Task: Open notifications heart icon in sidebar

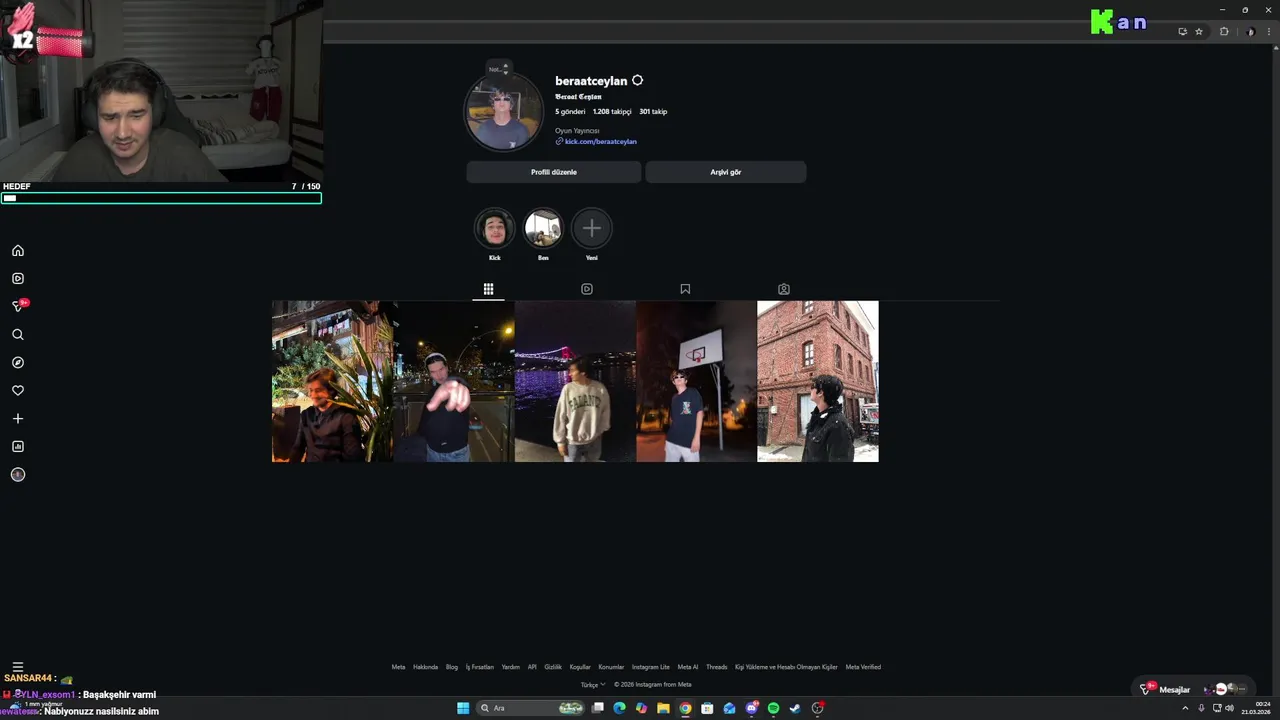Action: click(x=18, y=391)
